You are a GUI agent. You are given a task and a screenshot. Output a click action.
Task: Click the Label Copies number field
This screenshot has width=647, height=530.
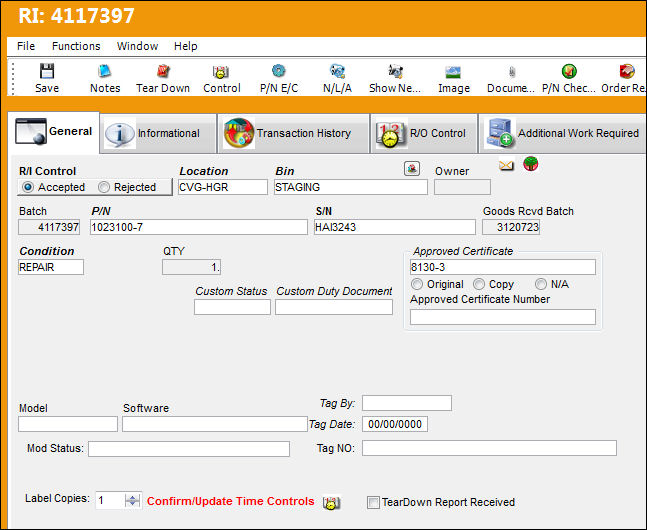pos(110,501)
